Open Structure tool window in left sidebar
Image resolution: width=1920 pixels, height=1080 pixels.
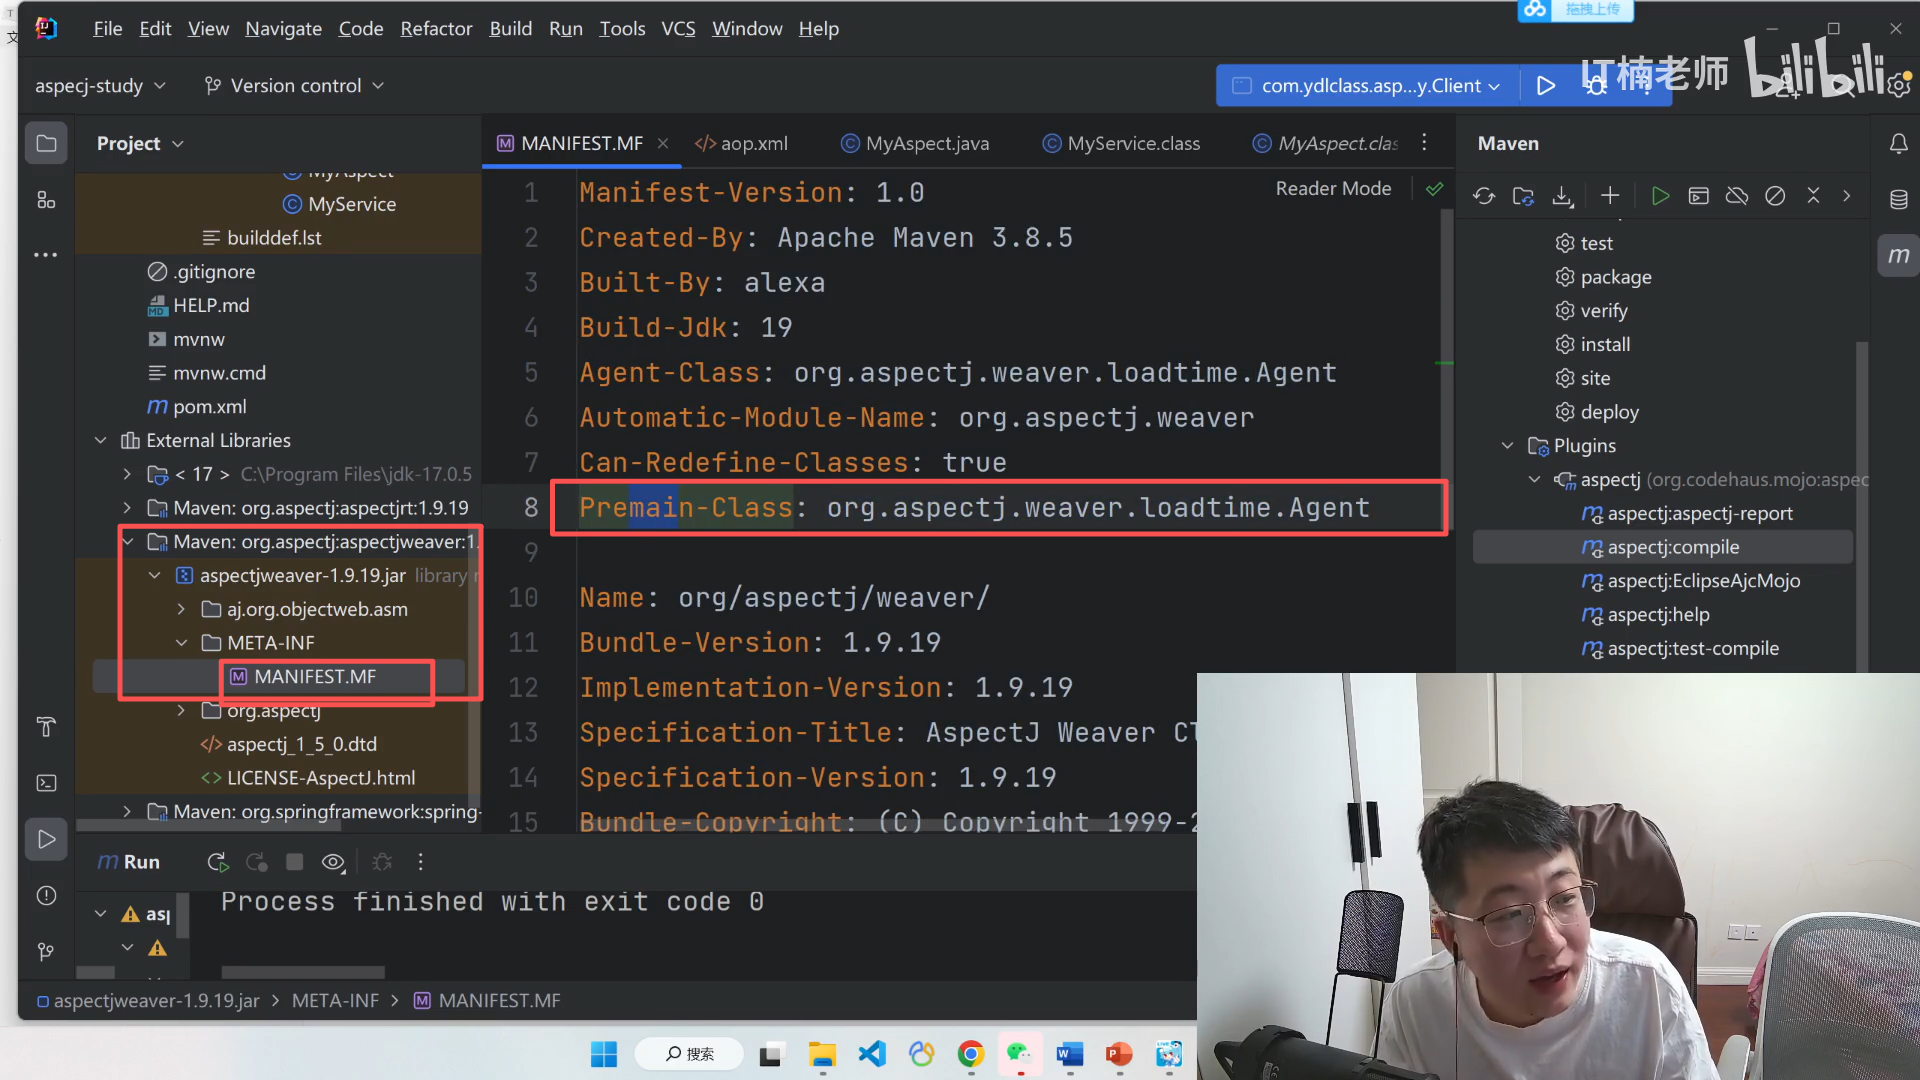click(x=46, y=200)
